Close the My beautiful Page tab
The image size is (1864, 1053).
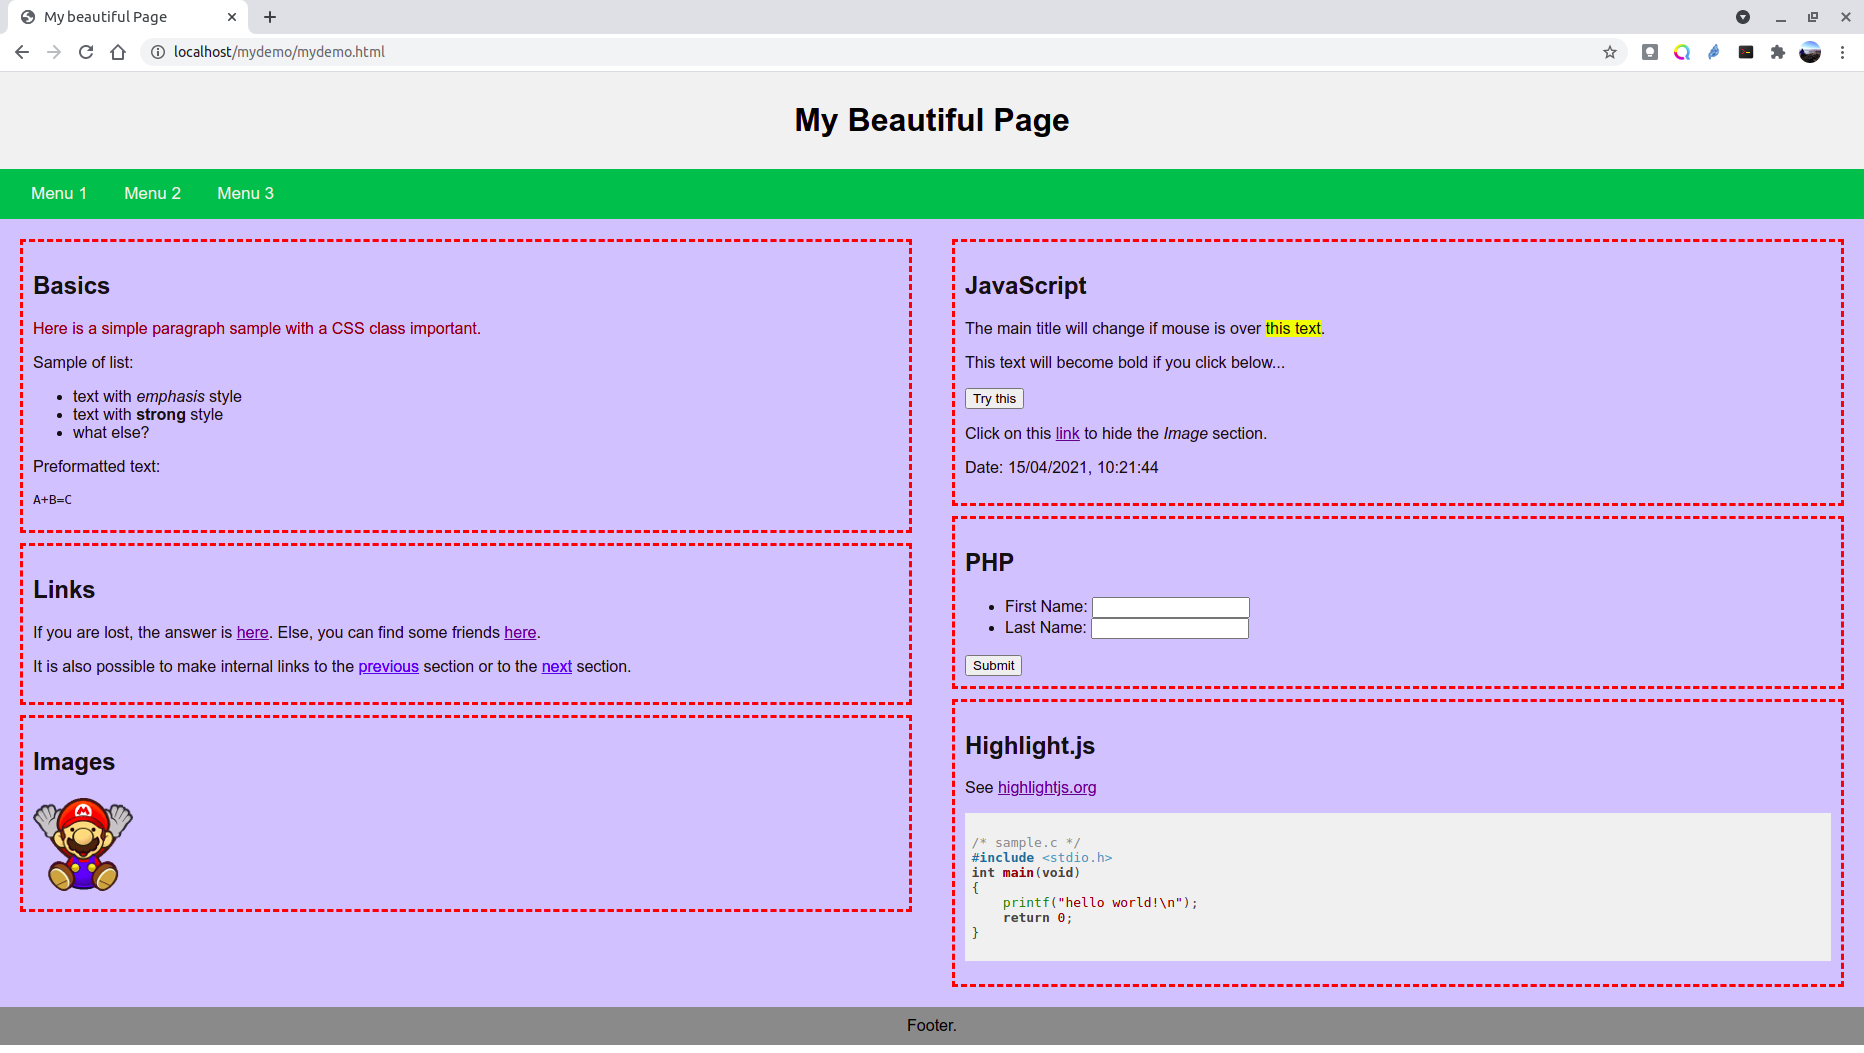231,17
